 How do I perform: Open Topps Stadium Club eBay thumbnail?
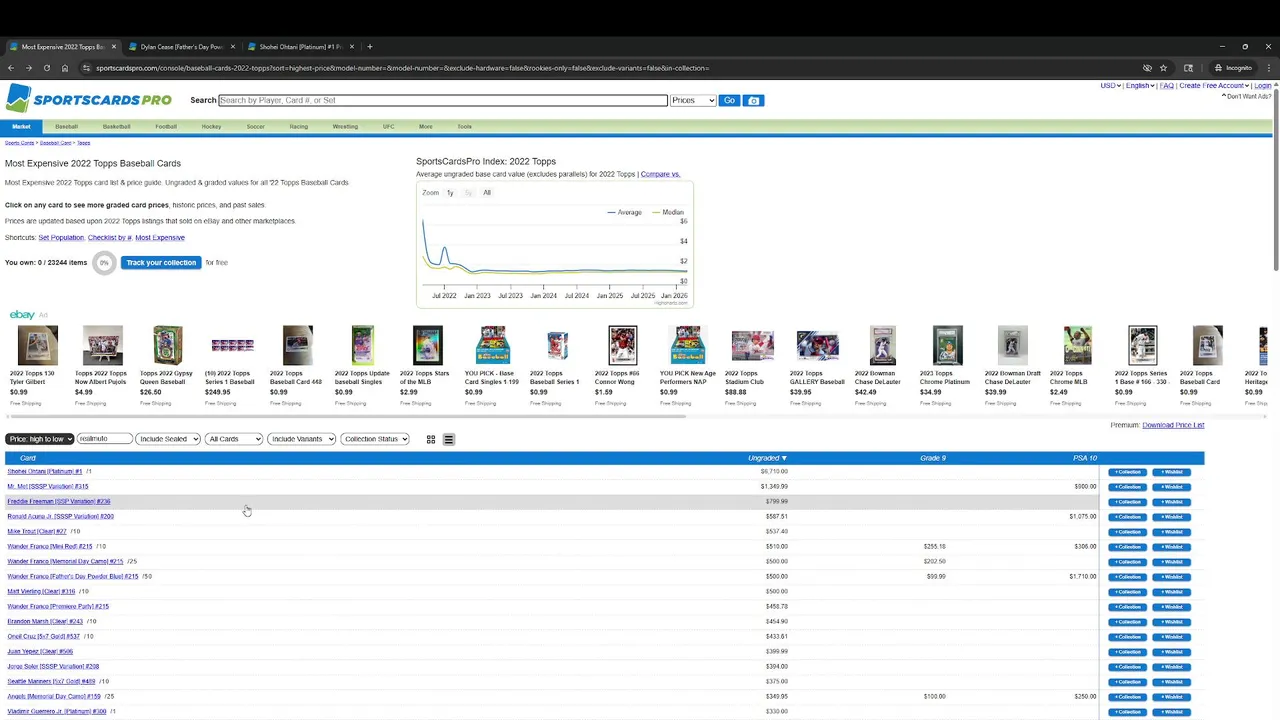tap(752, 345)
